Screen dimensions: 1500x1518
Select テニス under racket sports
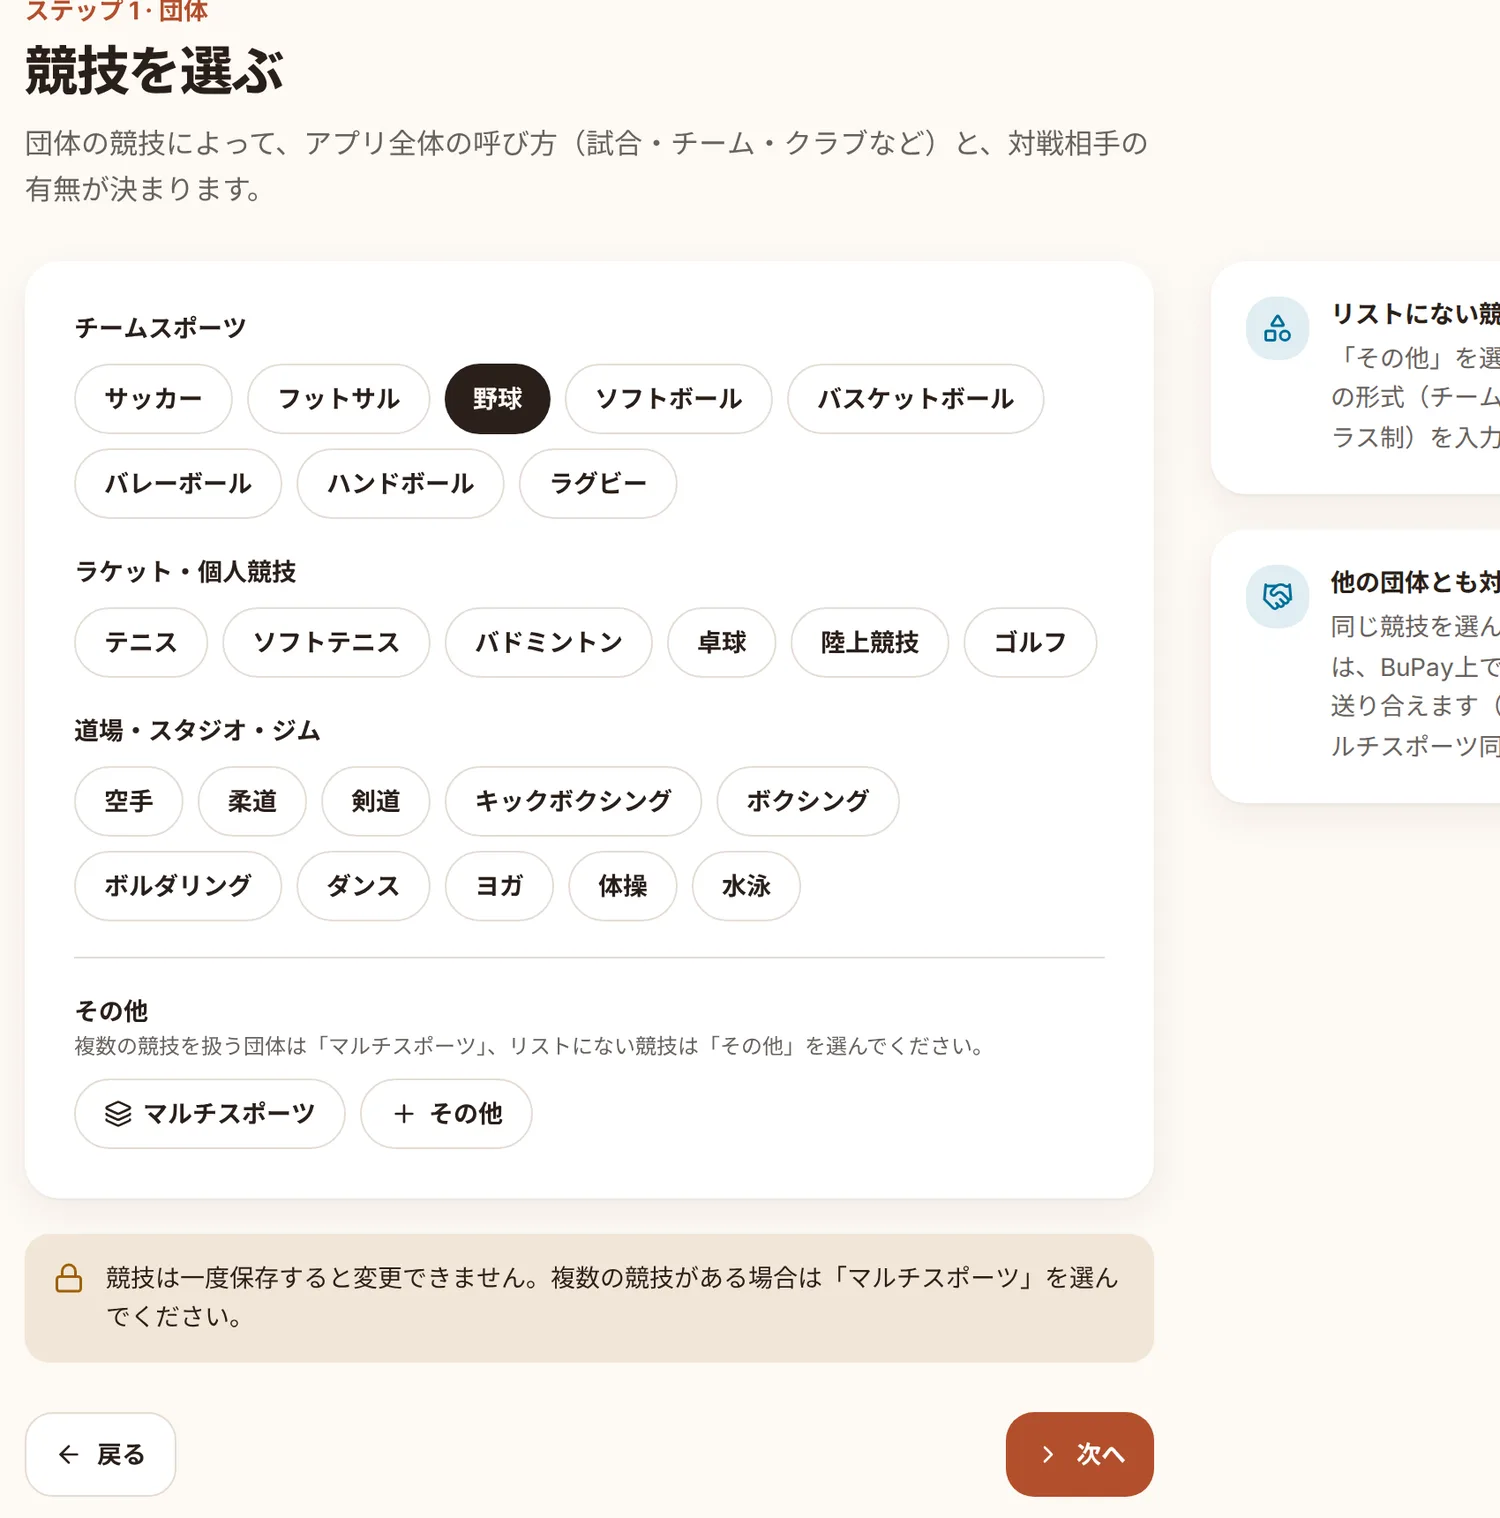141,642
